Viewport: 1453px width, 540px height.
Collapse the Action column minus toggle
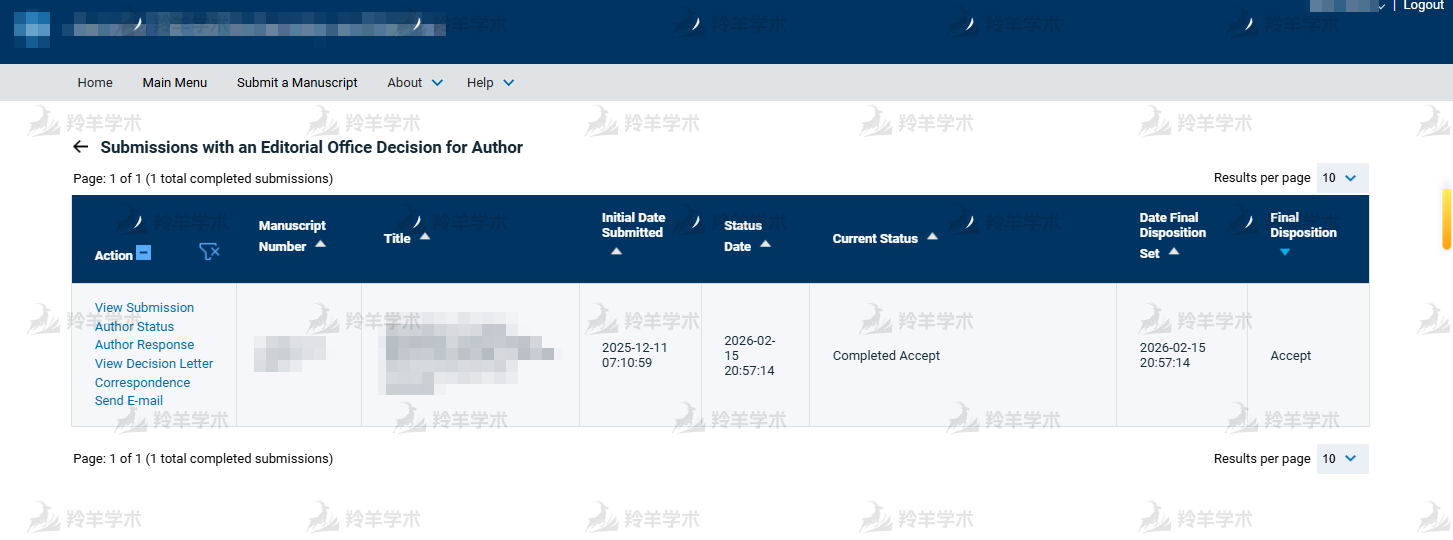tap(143, 253)
